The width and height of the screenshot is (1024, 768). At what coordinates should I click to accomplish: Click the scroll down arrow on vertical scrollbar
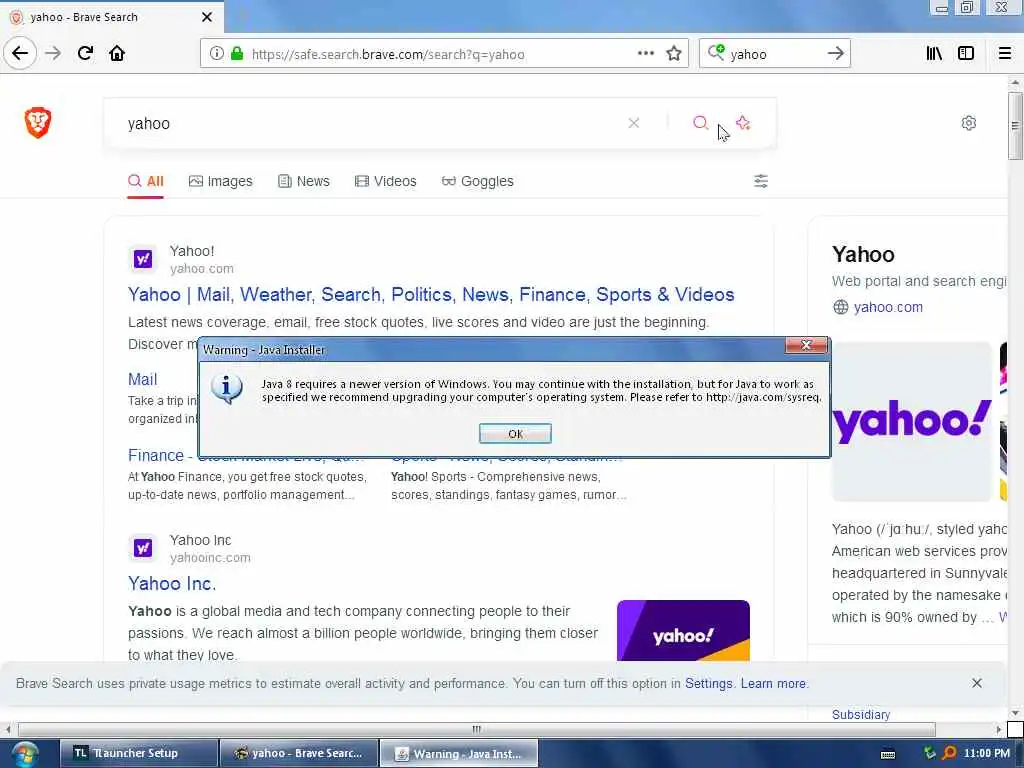1014,712
